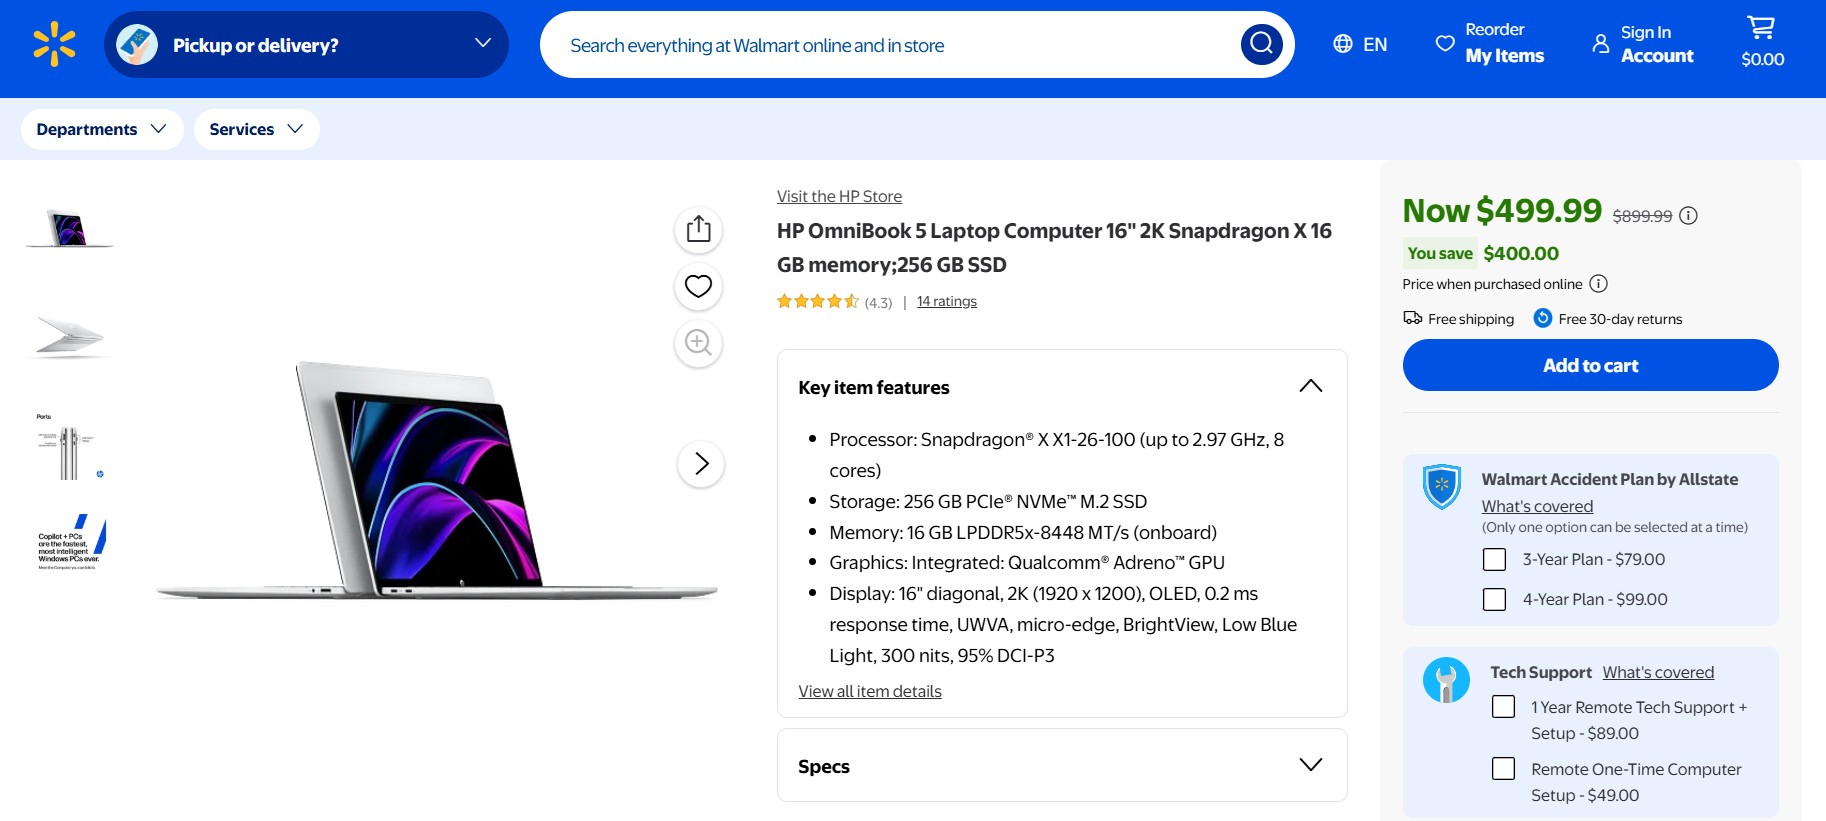This screenshot has width=1826, height=821.
Task: Collapse the Key item features section
Action: [1310, 385]
